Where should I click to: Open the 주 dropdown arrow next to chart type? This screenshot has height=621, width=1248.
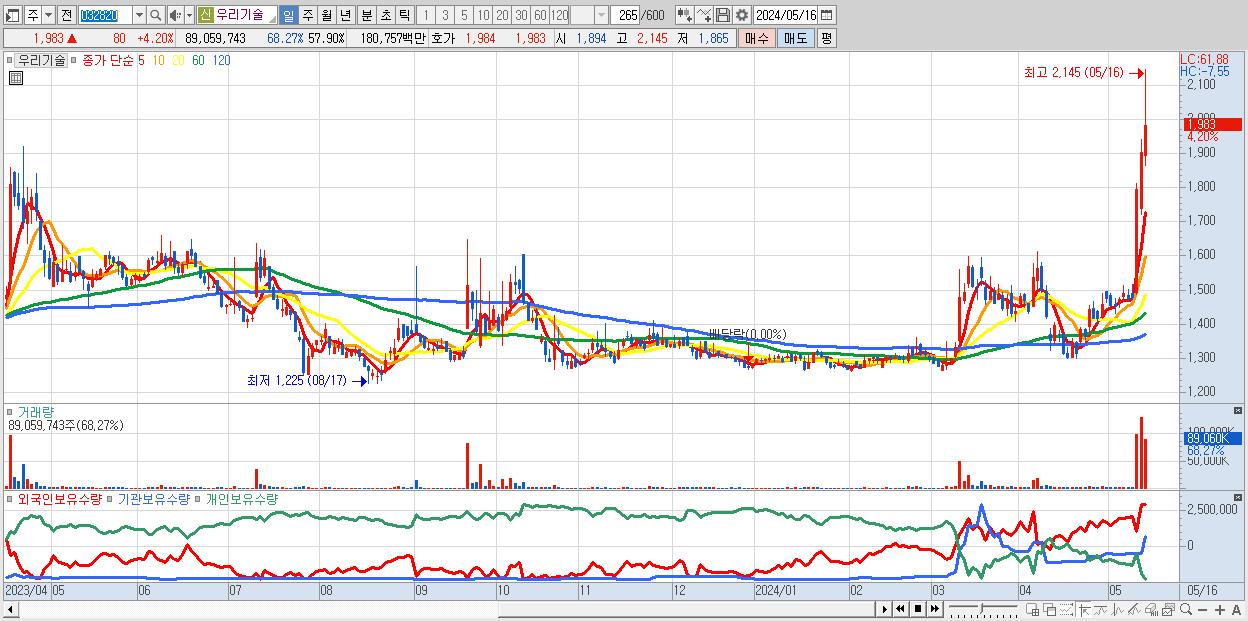pyautogui.click(x=49, y=15)
